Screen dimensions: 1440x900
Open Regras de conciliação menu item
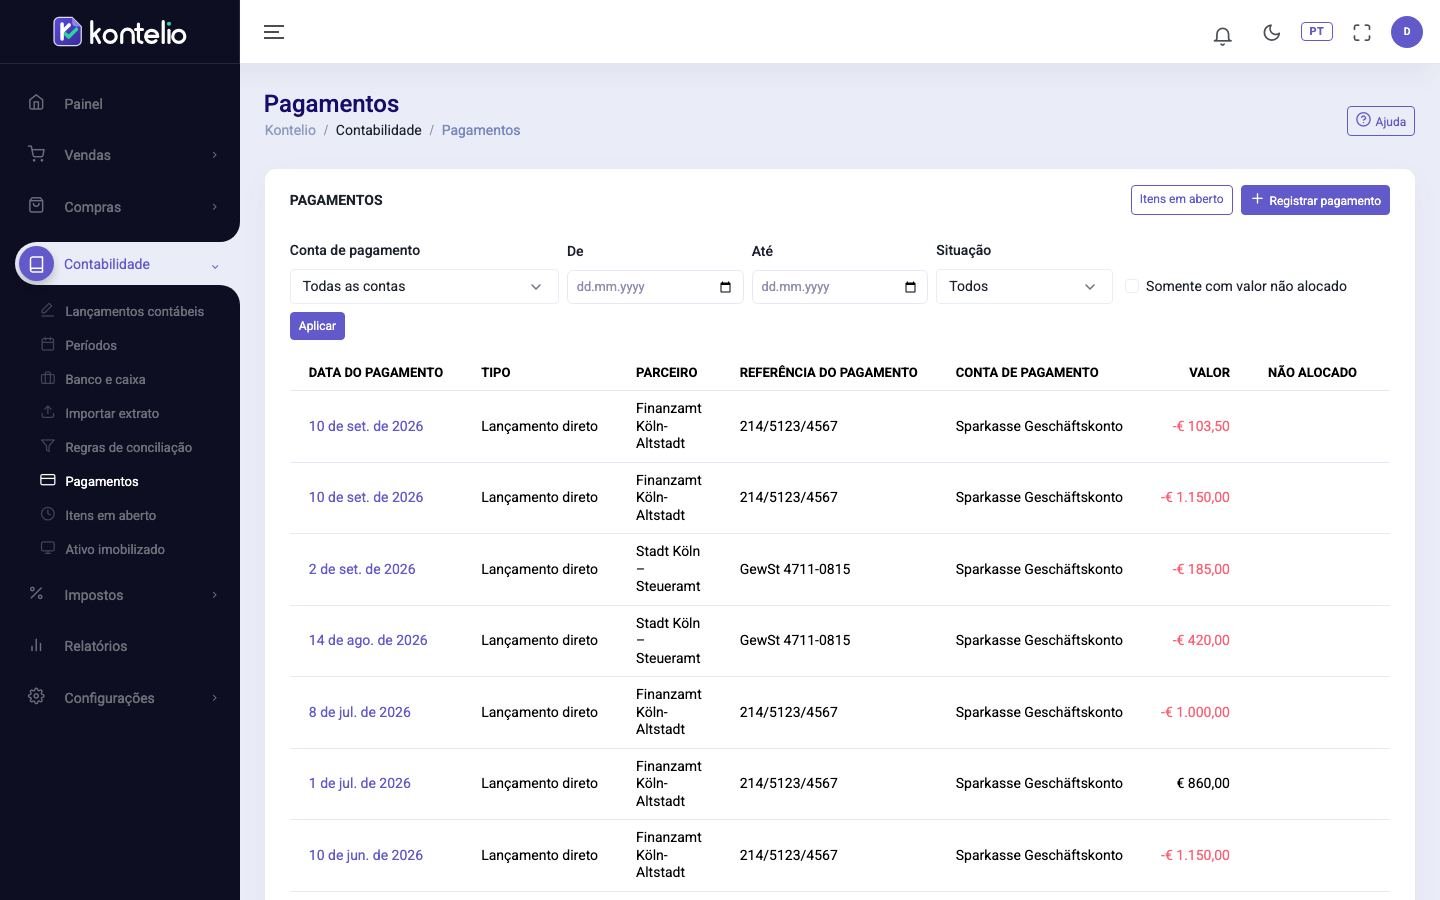[128, 447]
